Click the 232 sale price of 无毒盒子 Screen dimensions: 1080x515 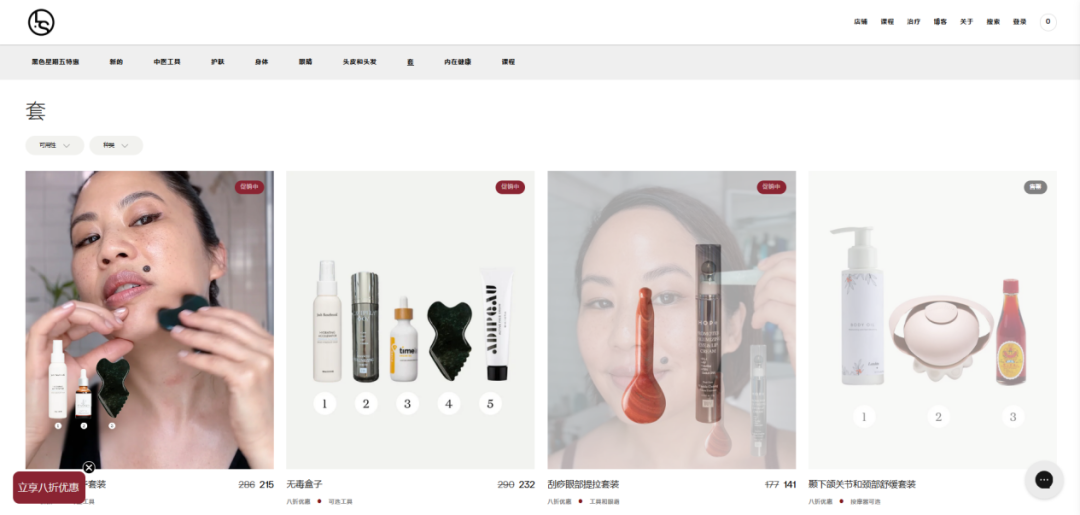[527, 485]
